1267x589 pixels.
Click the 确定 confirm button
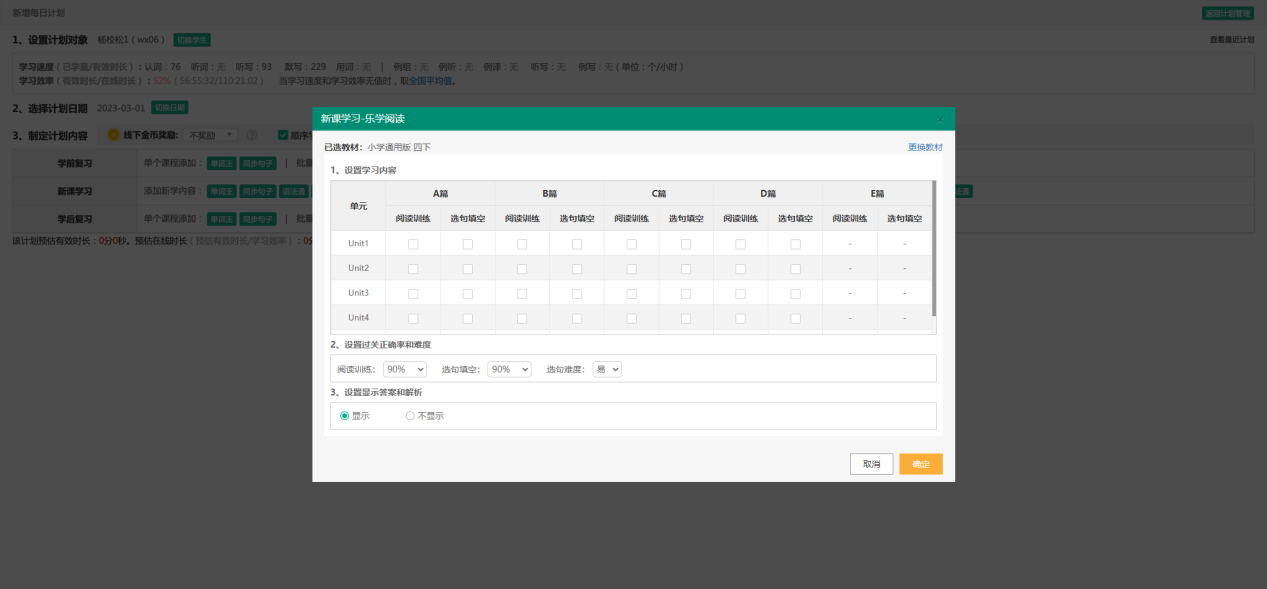coord(920,464)
